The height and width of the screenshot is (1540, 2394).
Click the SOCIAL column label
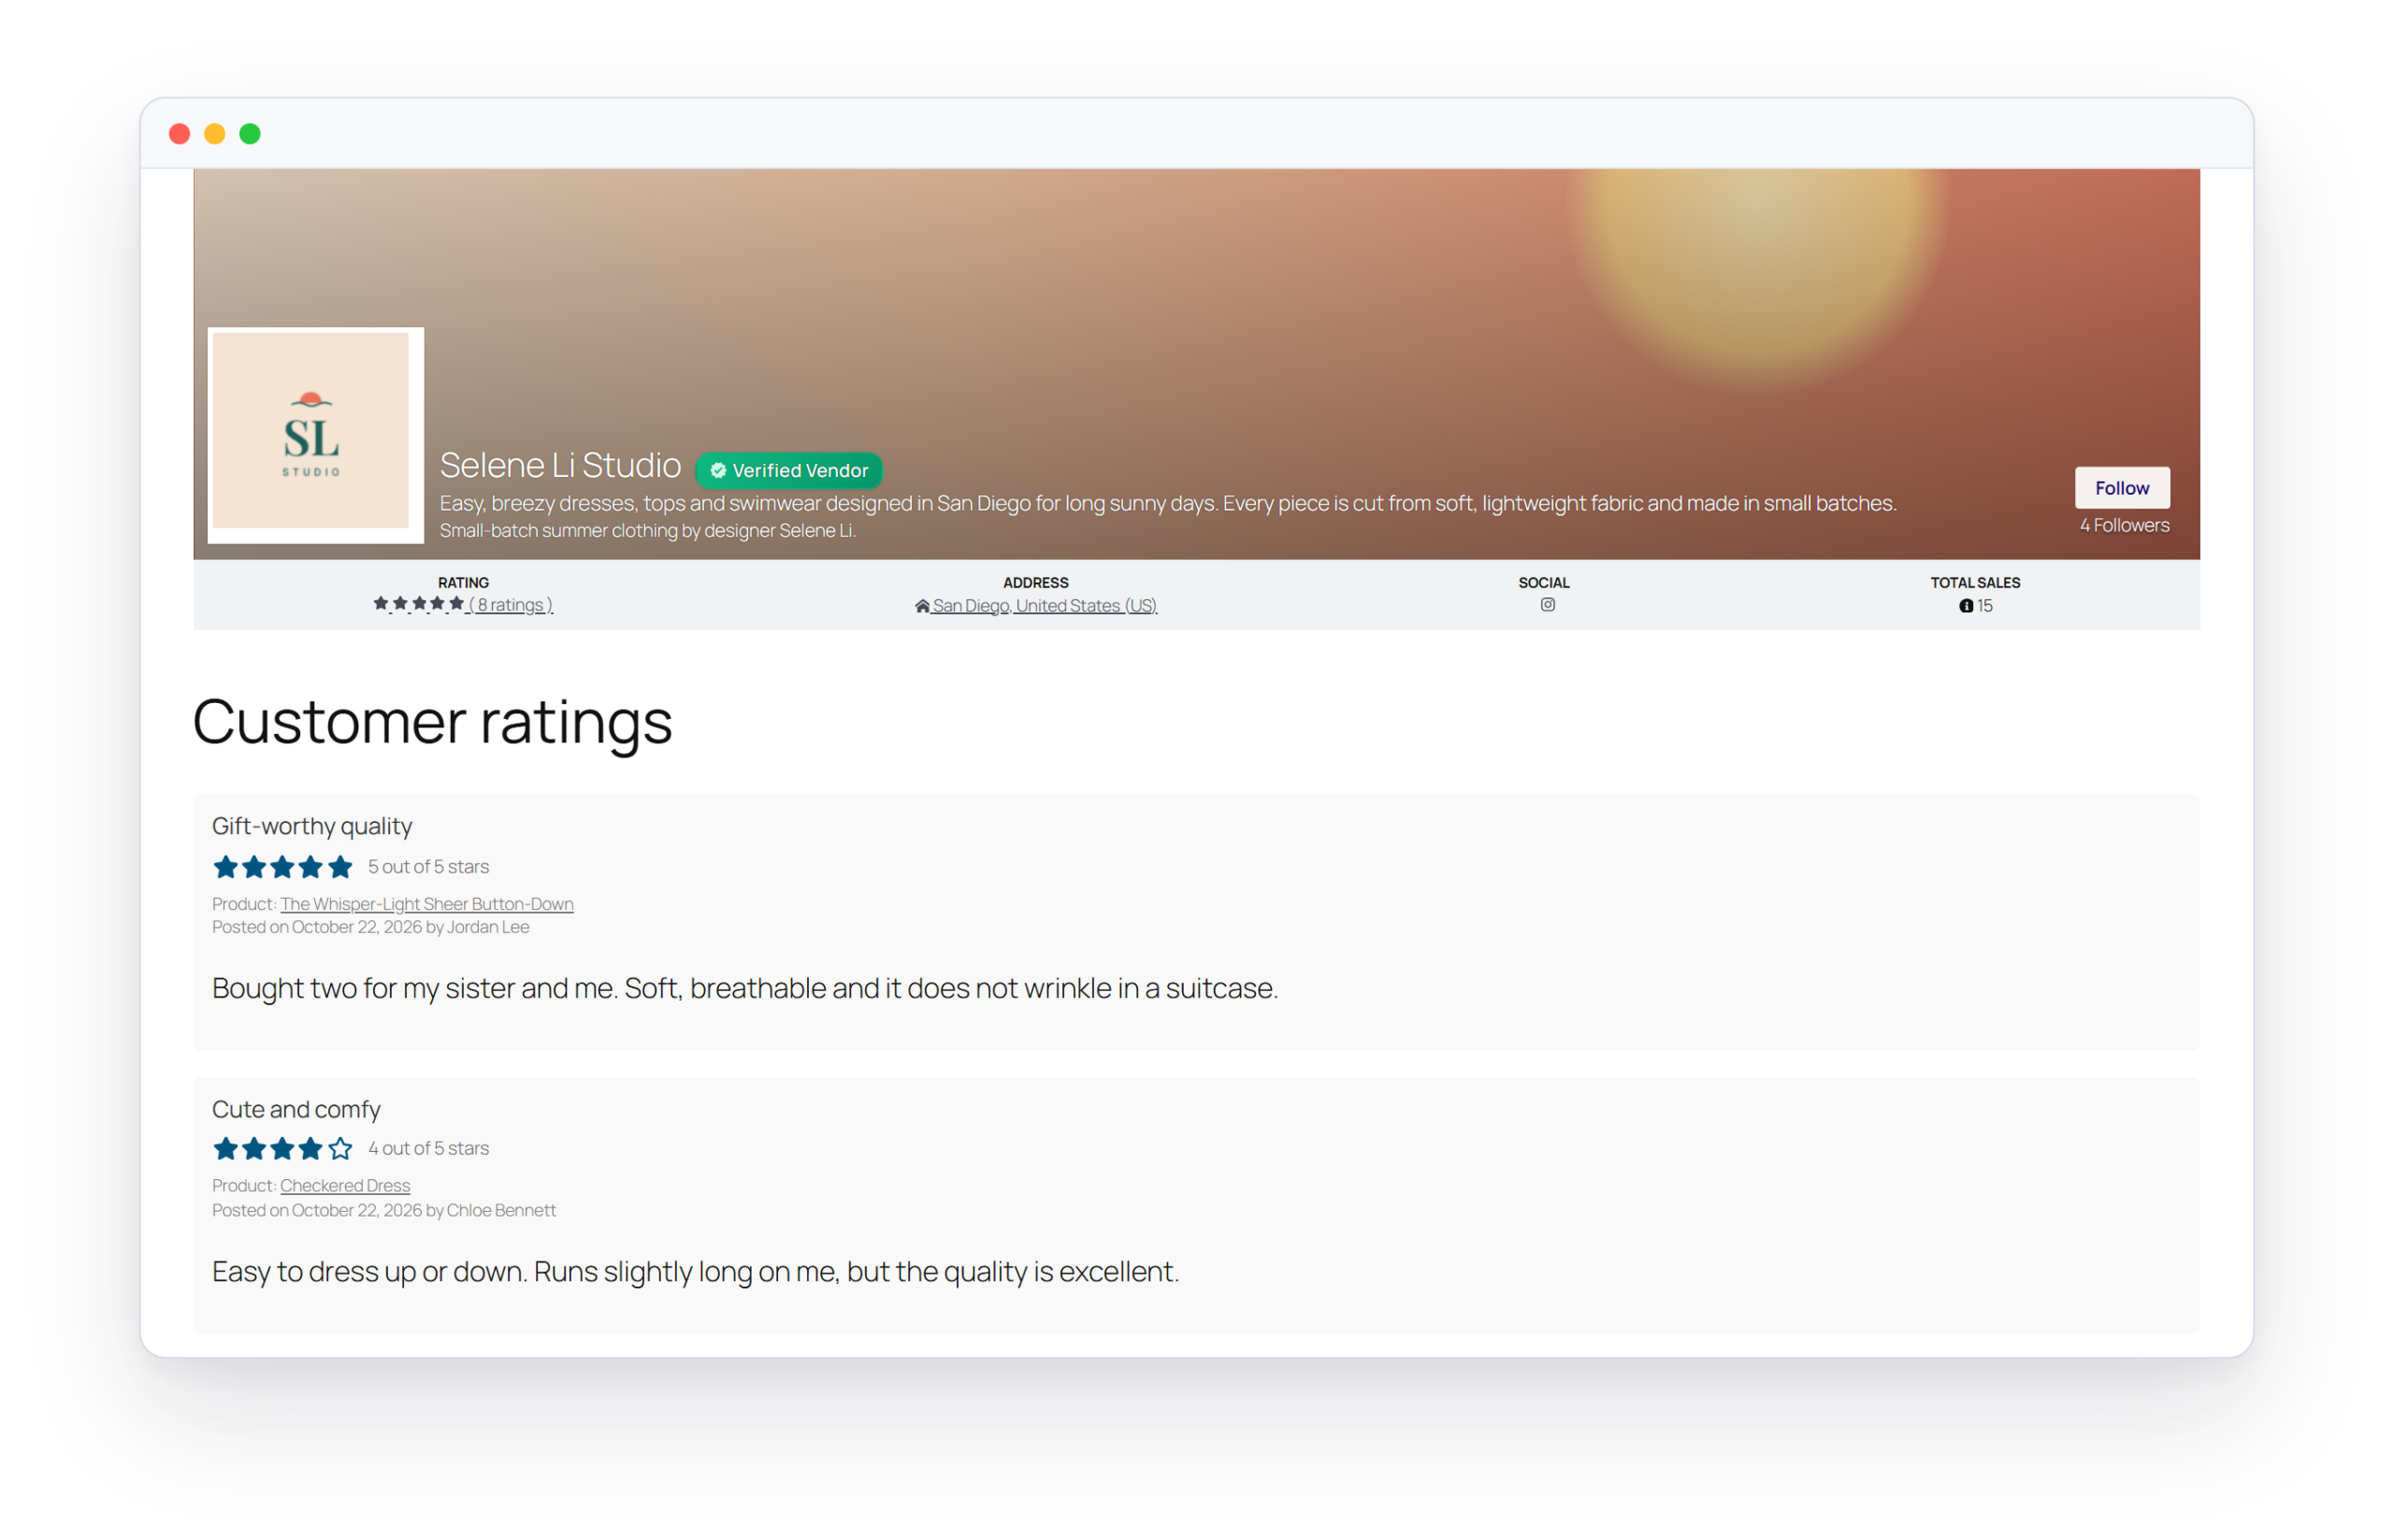click(x=1544, y=582)
